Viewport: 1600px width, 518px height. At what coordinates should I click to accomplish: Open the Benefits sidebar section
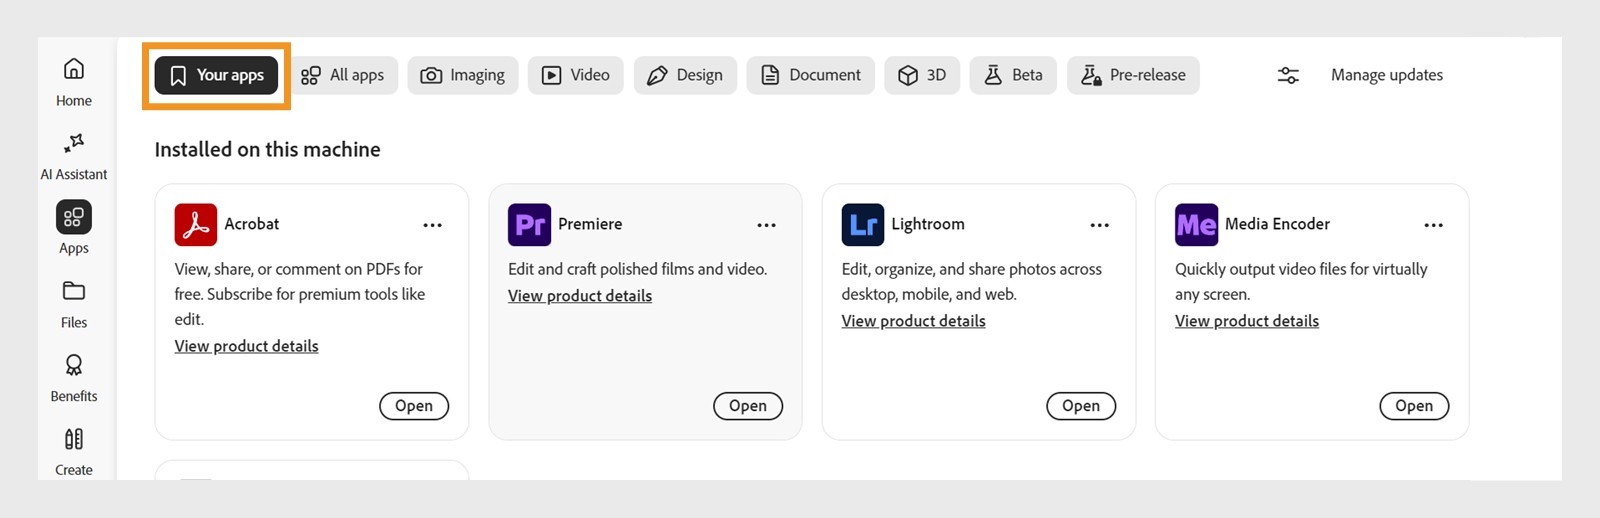tap(74, 378)
